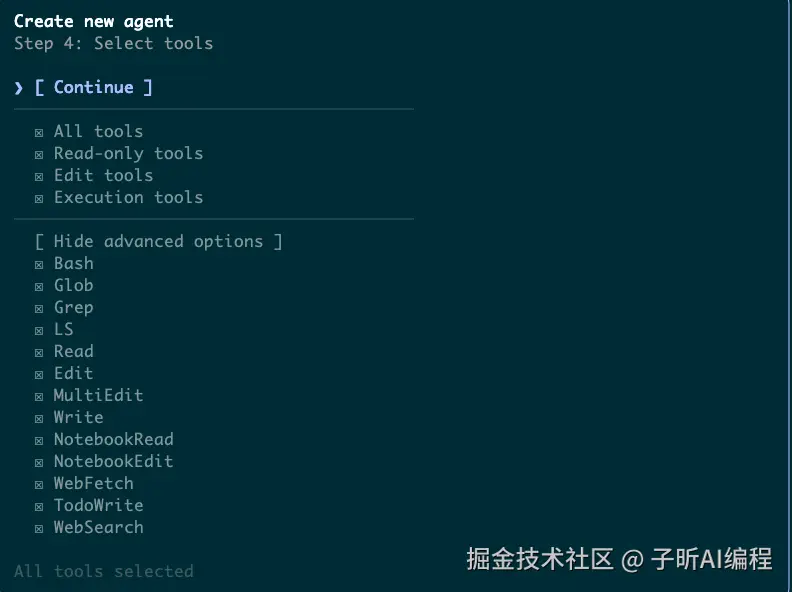Toggle the Edit tools checkbox

(x=39, y=176)
